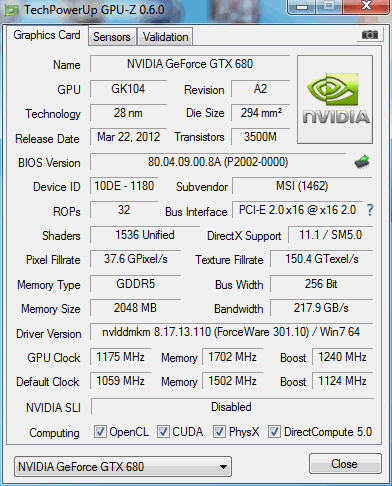The width and height of the screenshot is (392, 486).
Task: Click the Driver Version field
Action: pyautogui.click(x=231, y=332)
